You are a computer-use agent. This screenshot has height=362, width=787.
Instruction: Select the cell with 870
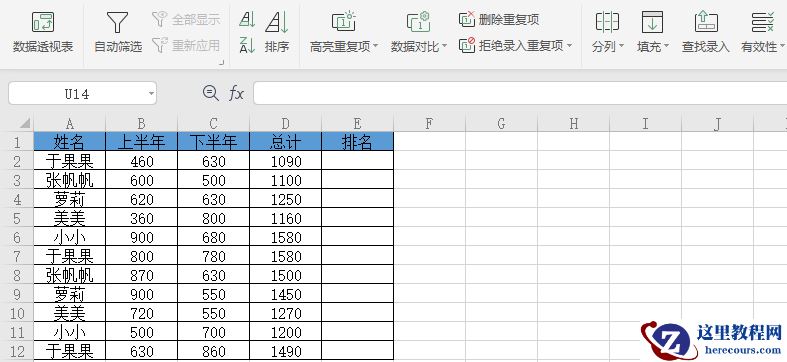[x=142, y=275]
